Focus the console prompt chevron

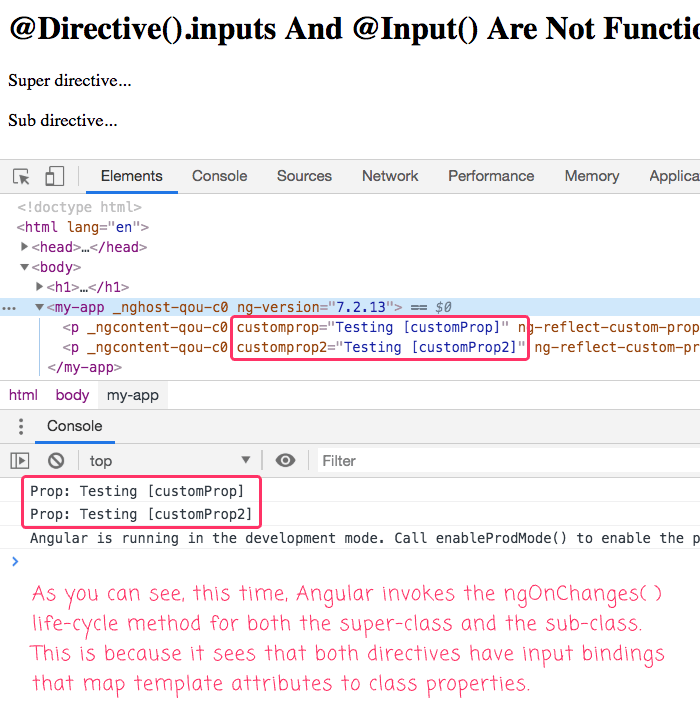pyautogui.click(x=15, y=561)
